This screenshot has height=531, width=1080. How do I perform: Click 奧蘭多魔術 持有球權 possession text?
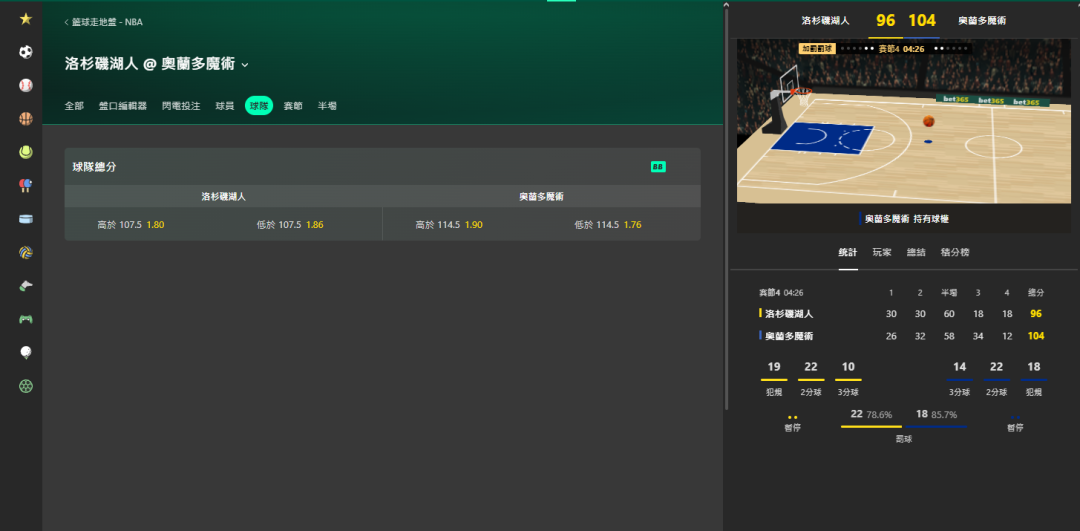(x=906, y=219)
